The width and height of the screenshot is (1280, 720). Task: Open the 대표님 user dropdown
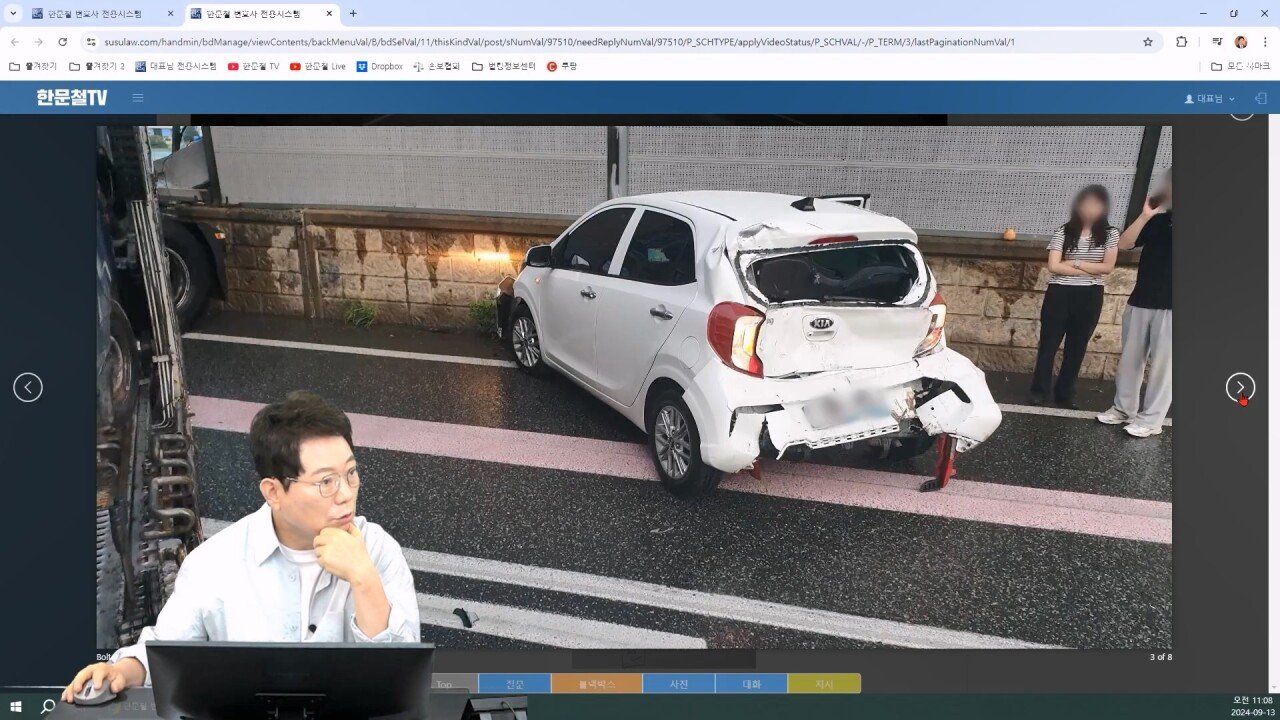1210,99
